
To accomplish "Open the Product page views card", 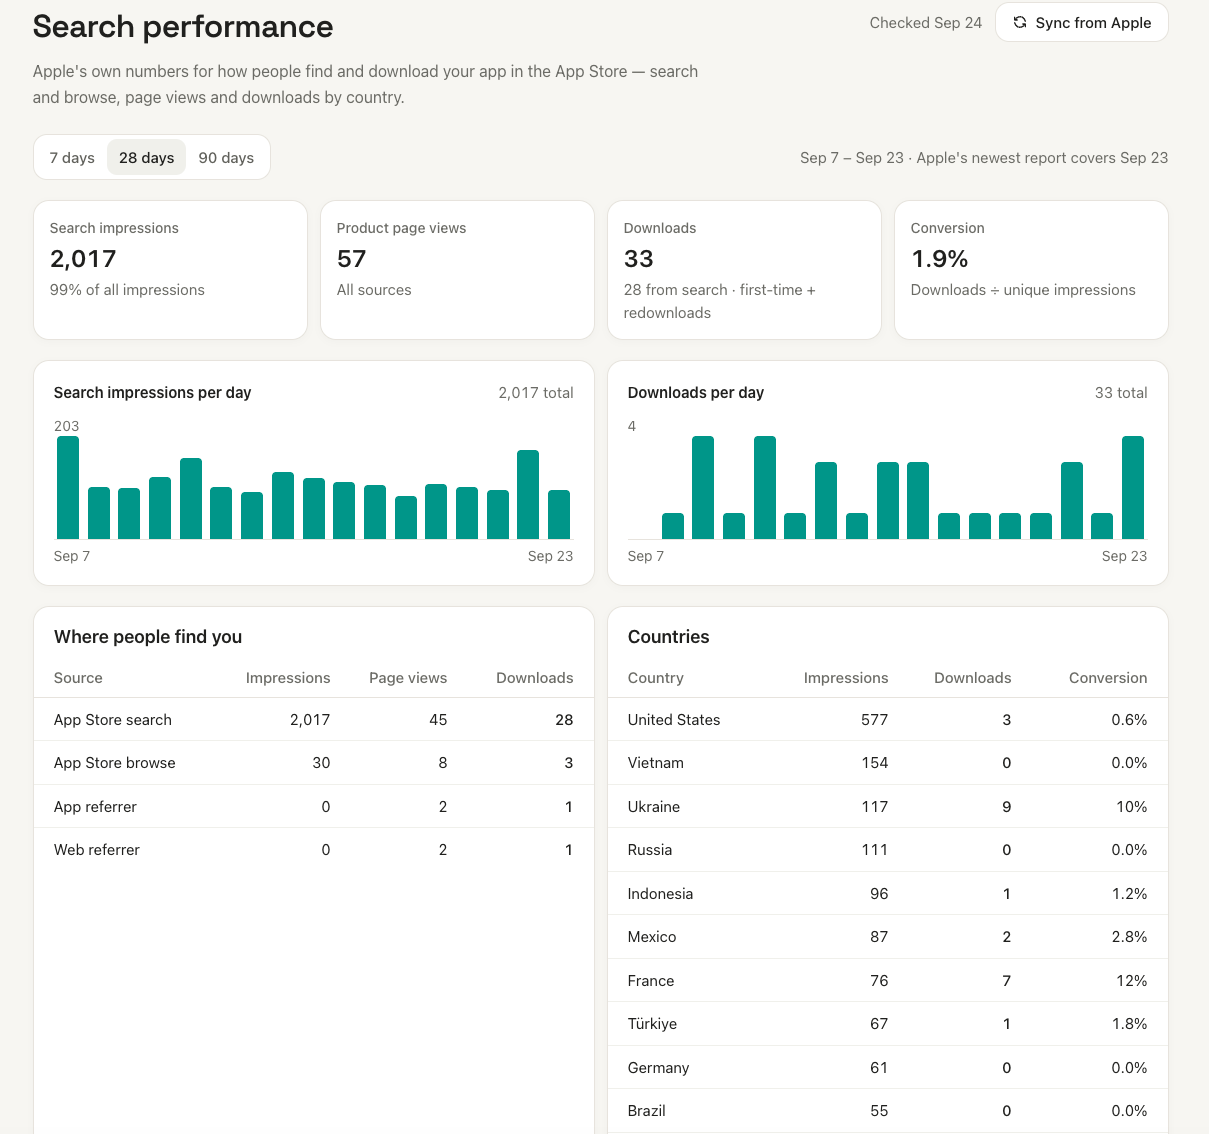I will tap(457, 270).
